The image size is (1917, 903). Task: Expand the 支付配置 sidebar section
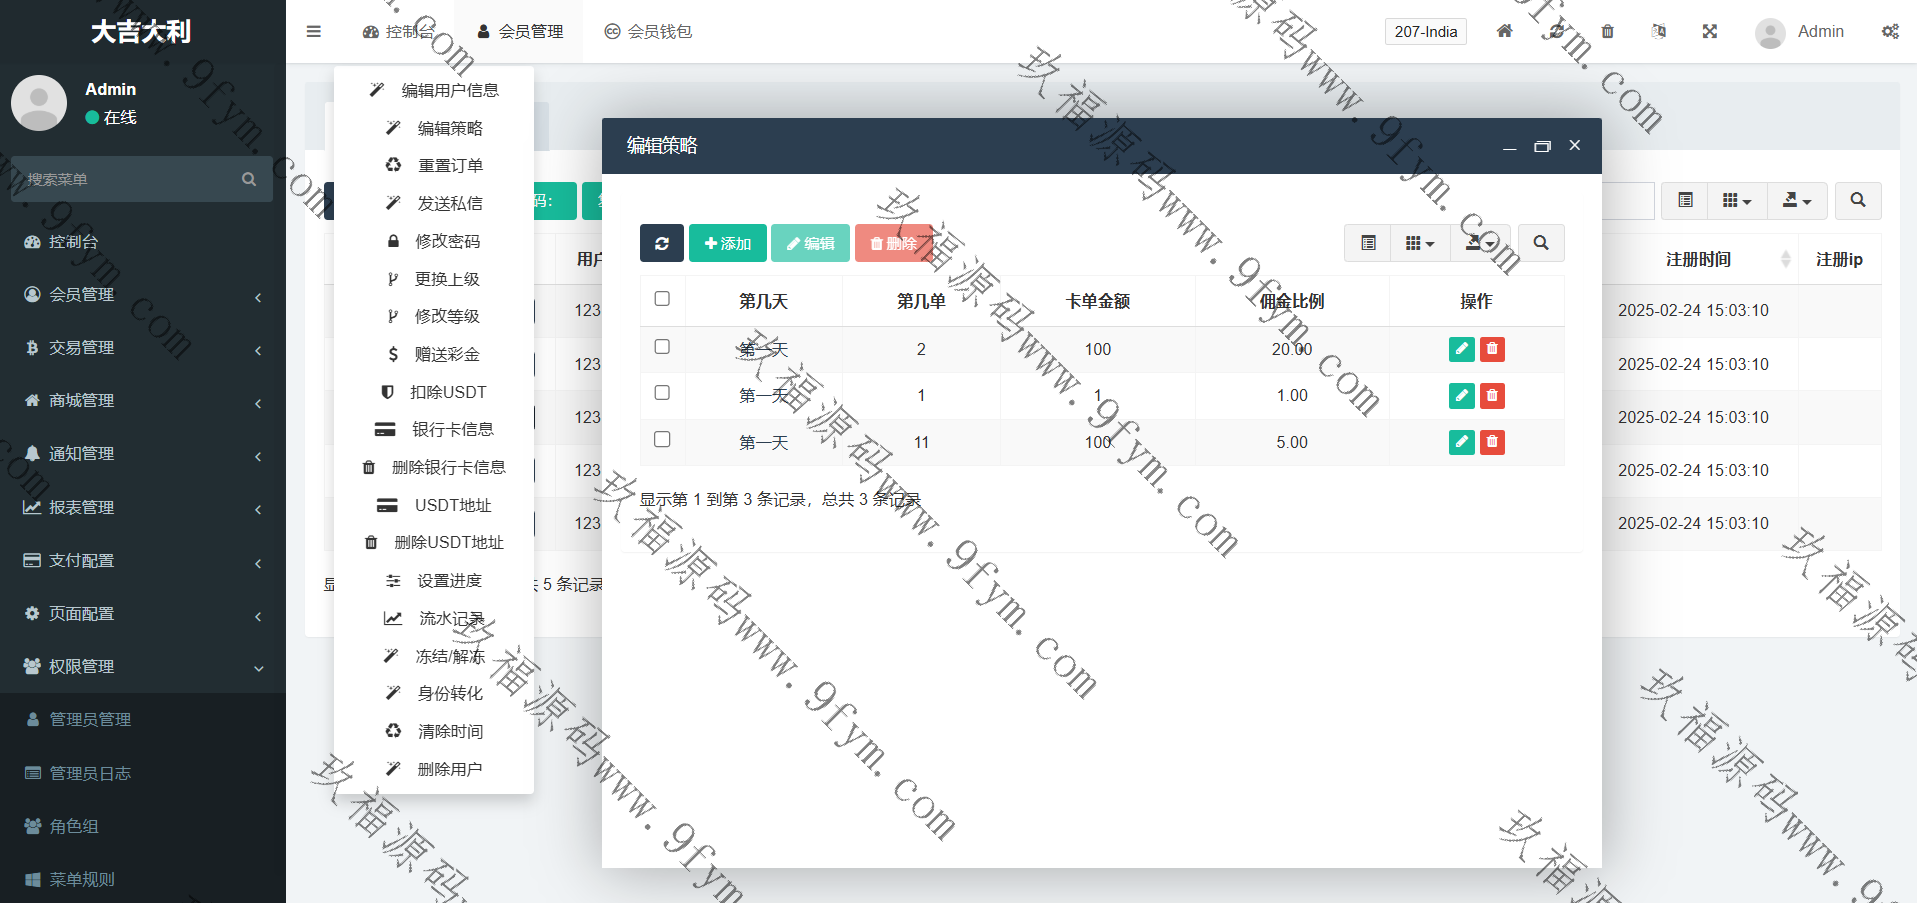tap(142, 561)
